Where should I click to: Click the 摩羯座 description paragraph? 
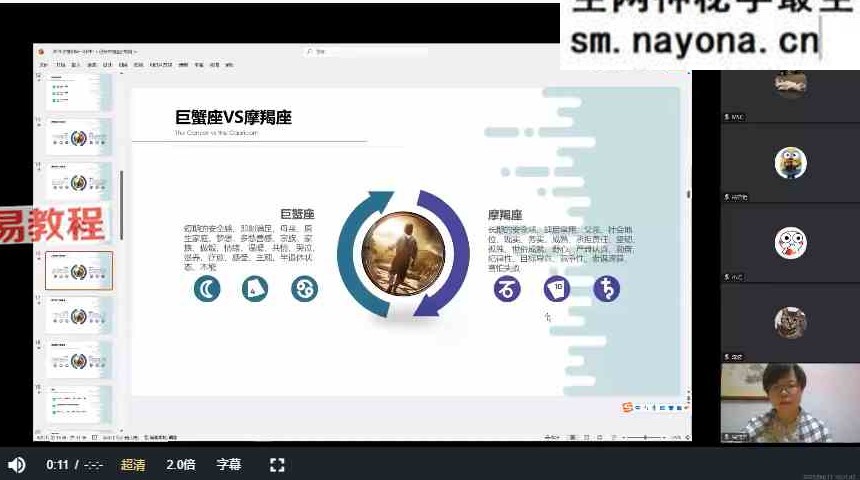(x=561, y=249)
